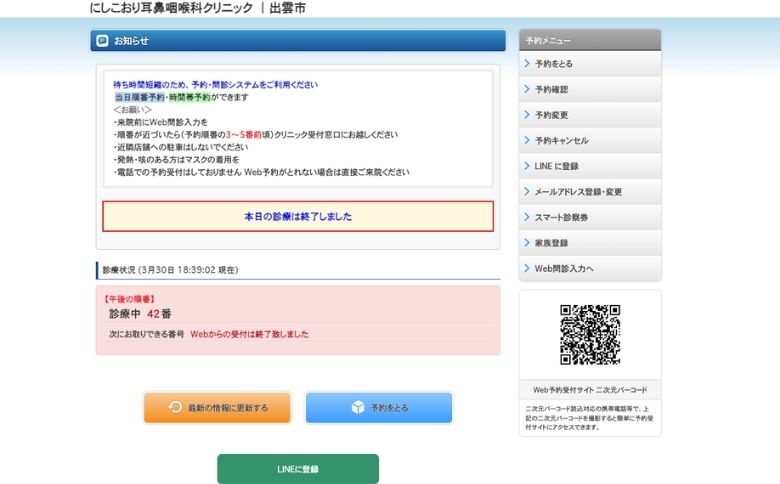This screenshot has height=484, width=780.
Task: Click the chevron beside 予約をとる in the menu
Action: 527,63
